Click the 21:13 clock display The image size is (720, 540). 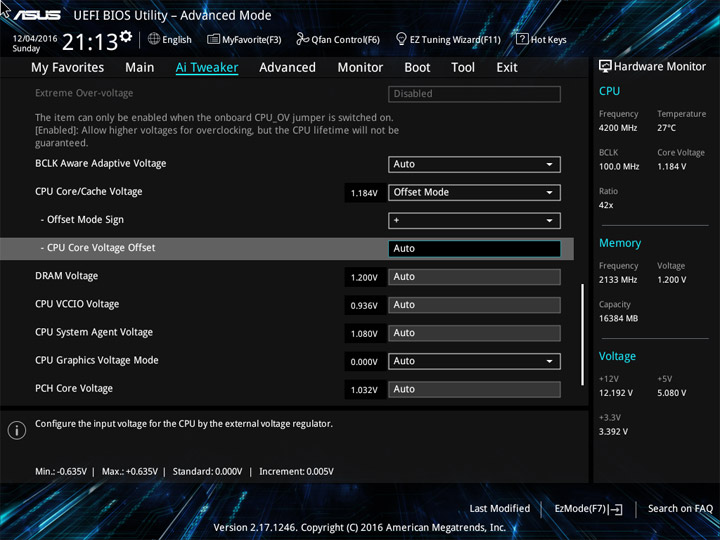point(90,42)
